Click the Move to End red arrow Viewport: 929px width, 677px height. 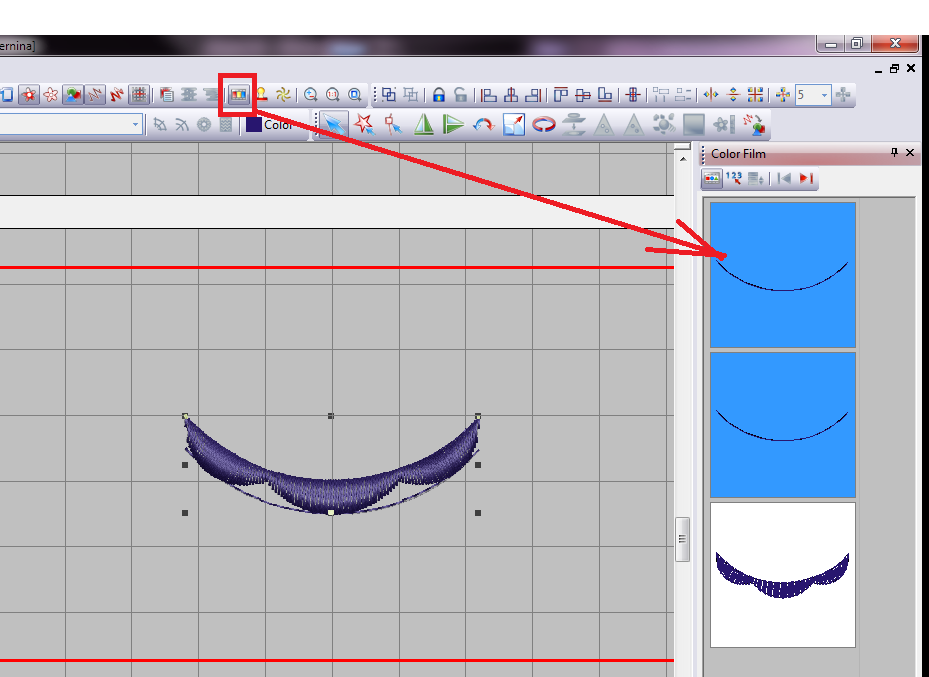(806, 178)
